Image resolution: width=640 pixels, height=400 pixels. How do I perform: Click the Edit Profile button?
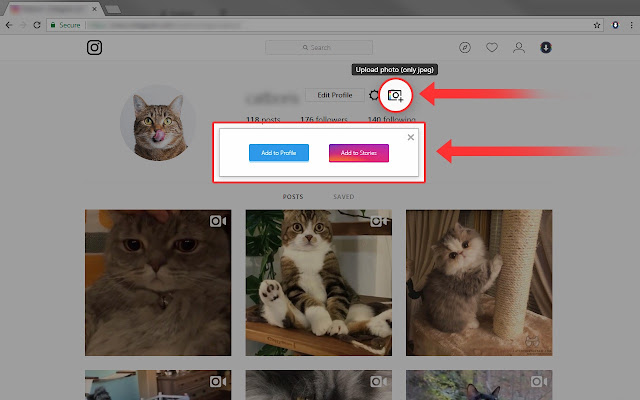click(335, 95)
